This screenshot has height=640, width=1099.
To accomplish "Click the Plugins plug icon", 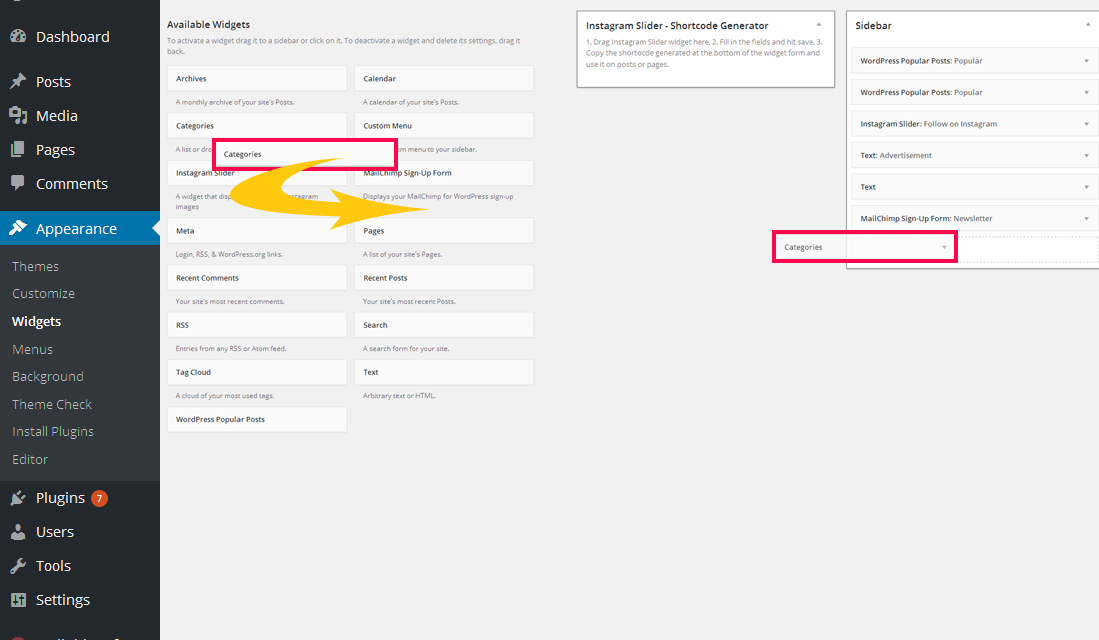I will click(18, 498).
